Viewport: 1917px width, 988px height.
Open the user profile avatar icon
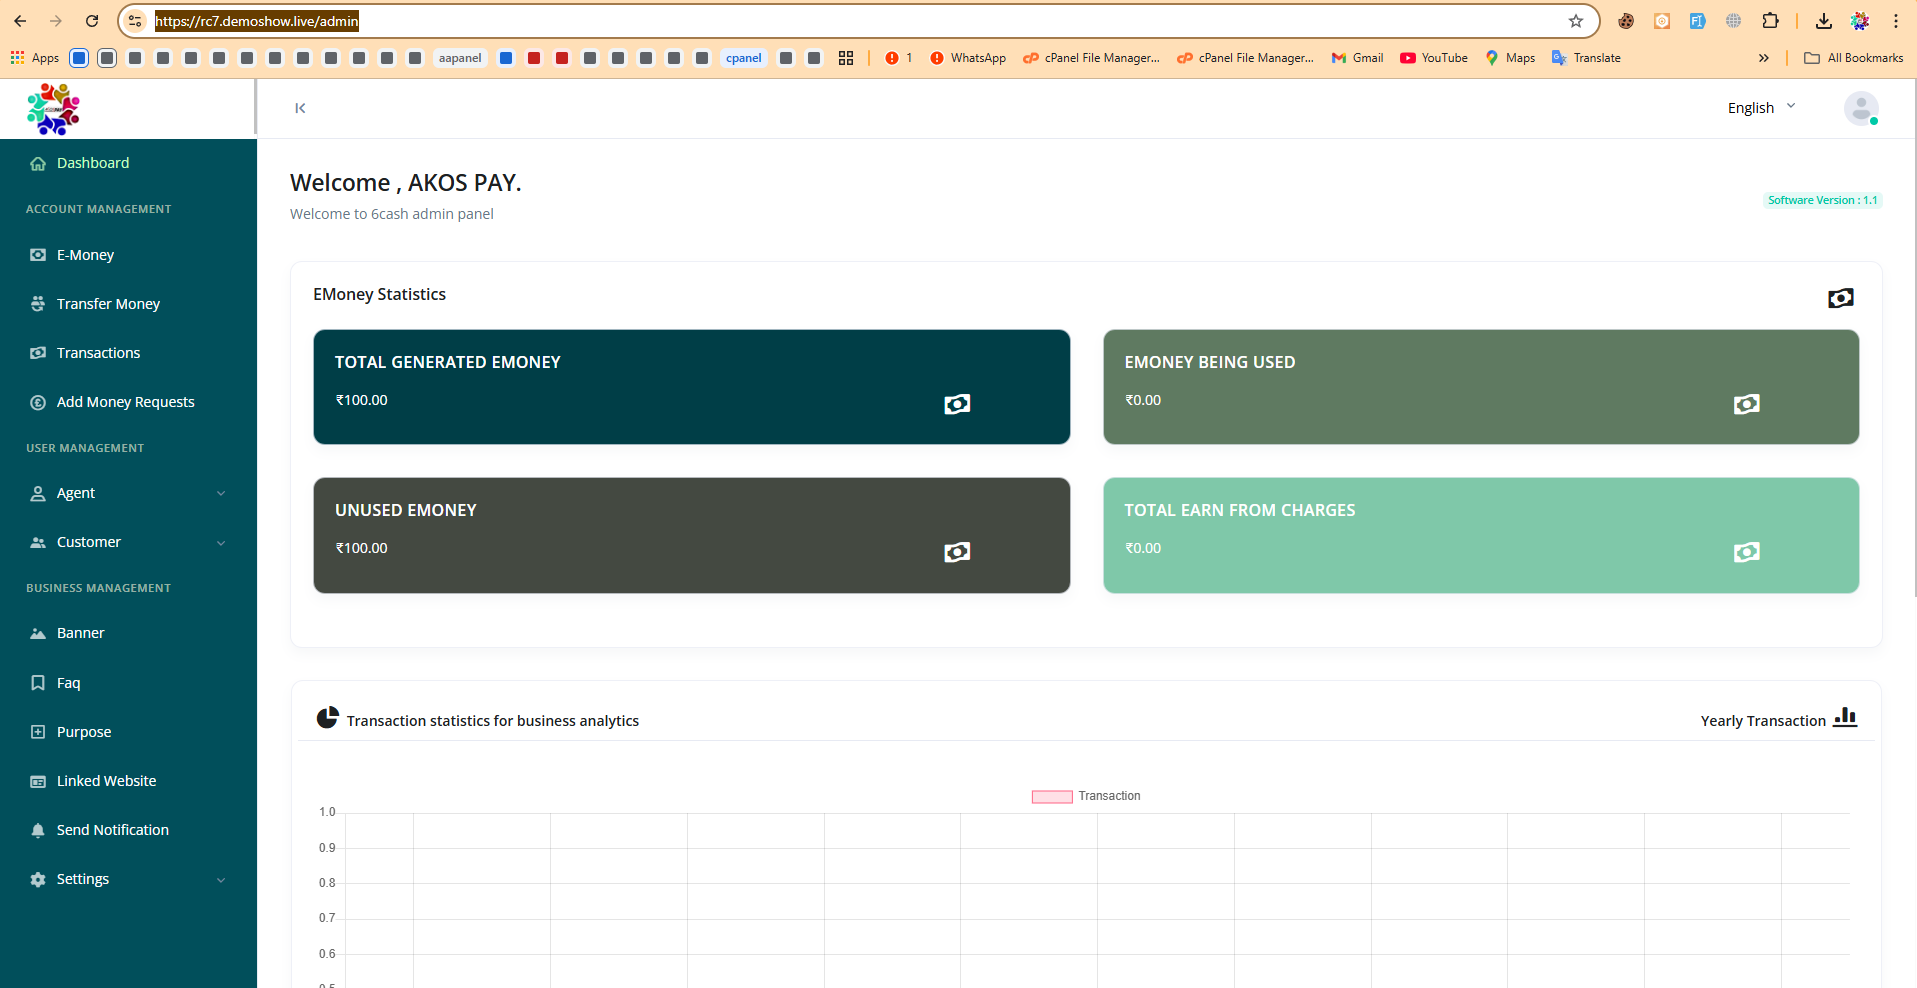pyautogui.click(x=1861, y=108)
